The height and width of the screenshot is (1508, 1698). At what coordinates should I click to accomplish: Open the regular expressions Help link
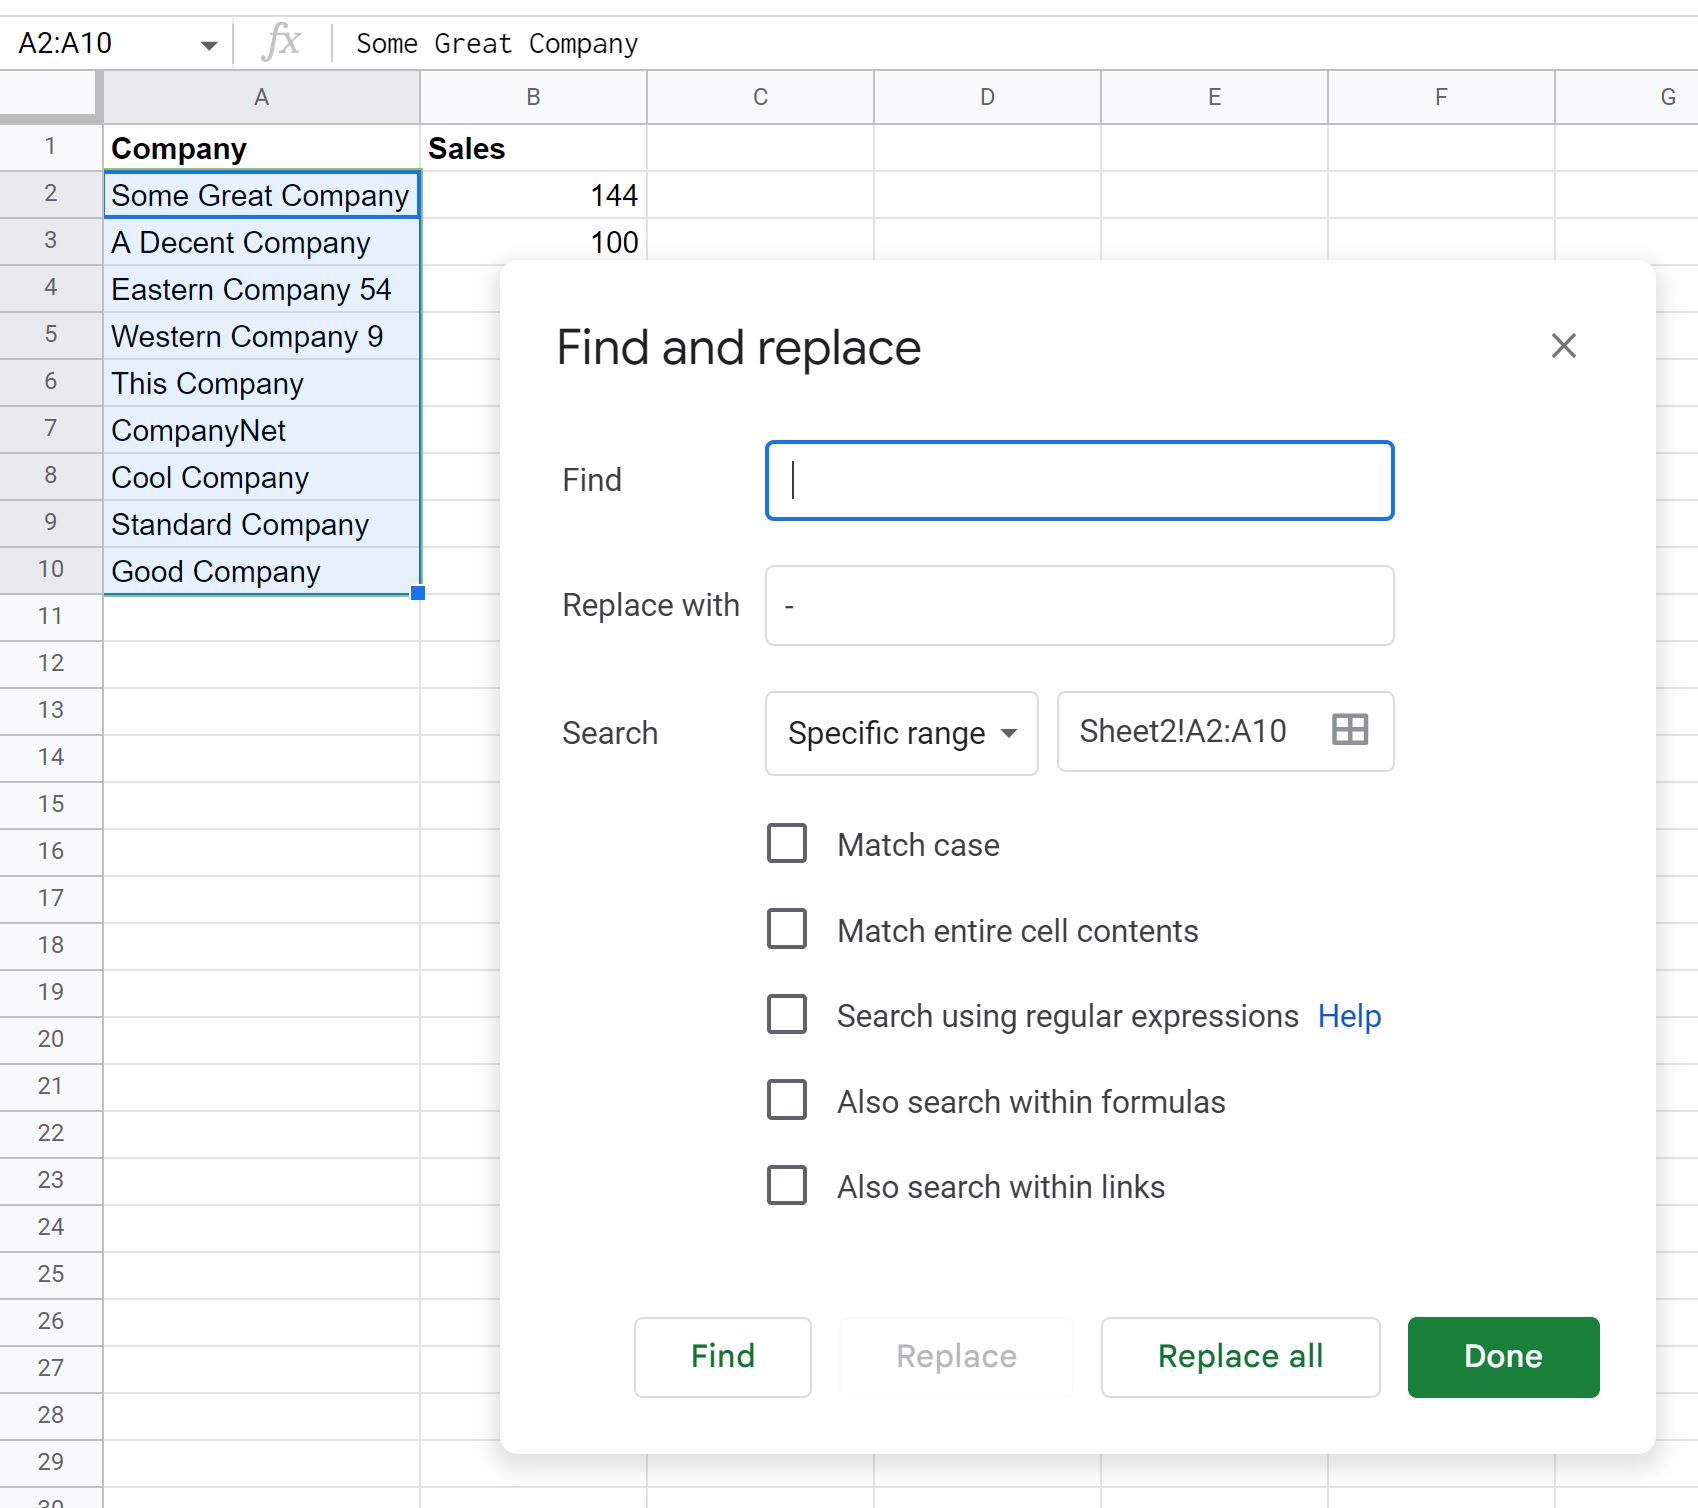point(1349,1016)
